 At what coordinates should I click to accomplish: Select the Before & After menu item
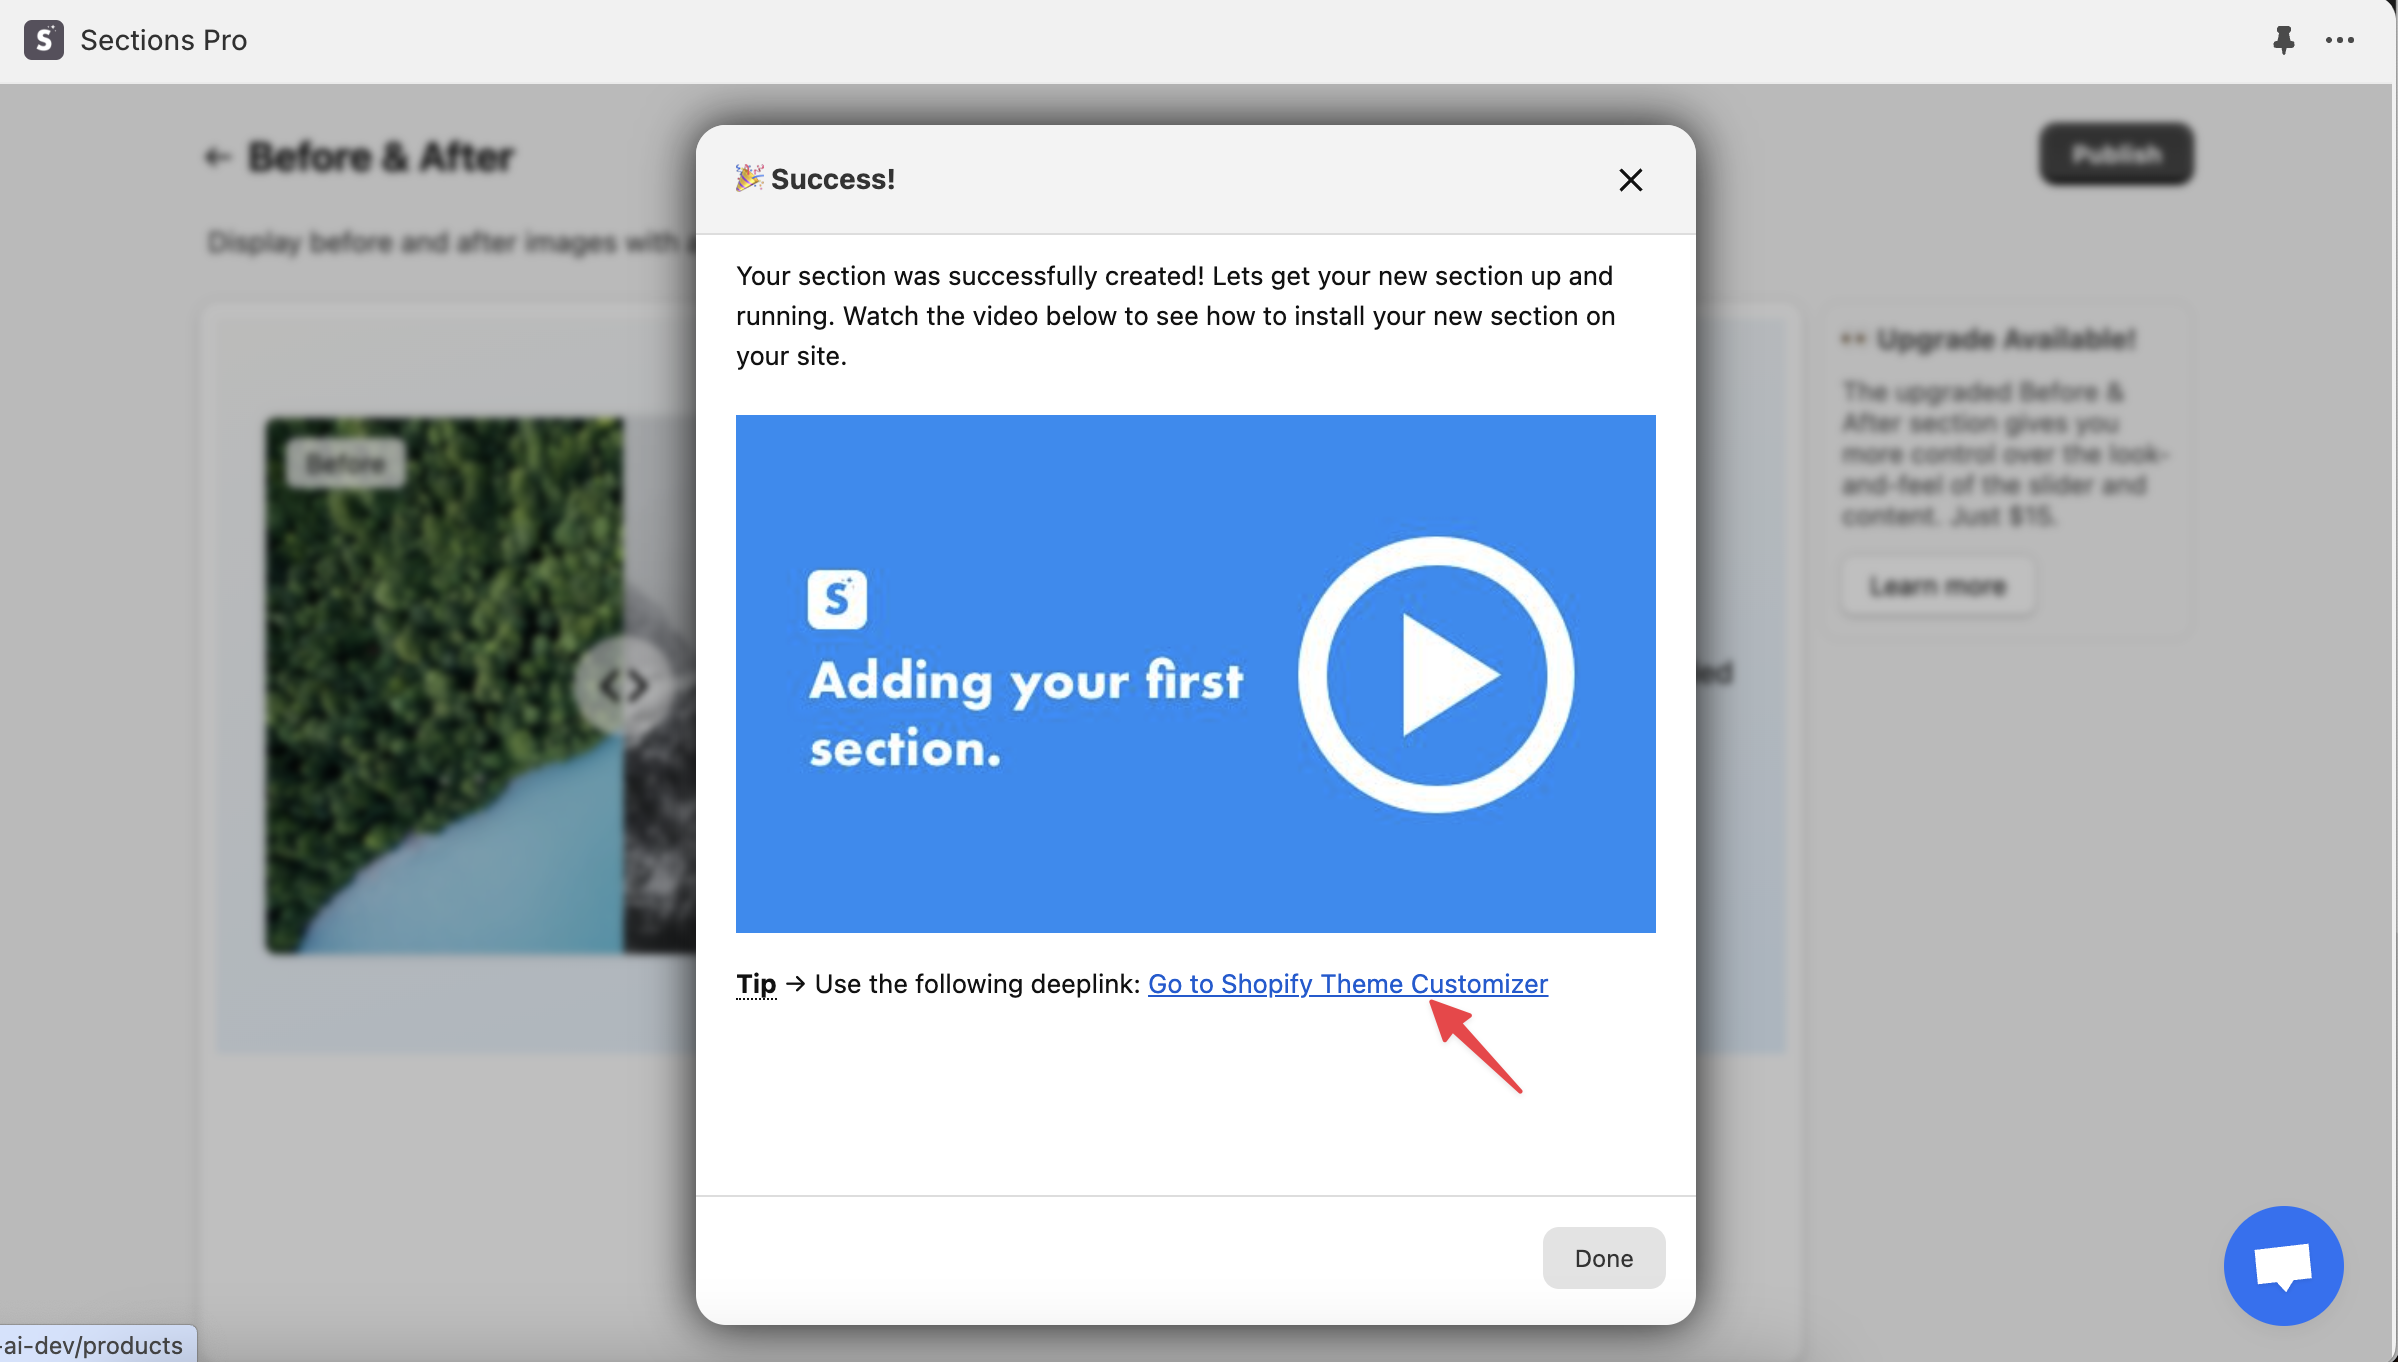[377, 153]
